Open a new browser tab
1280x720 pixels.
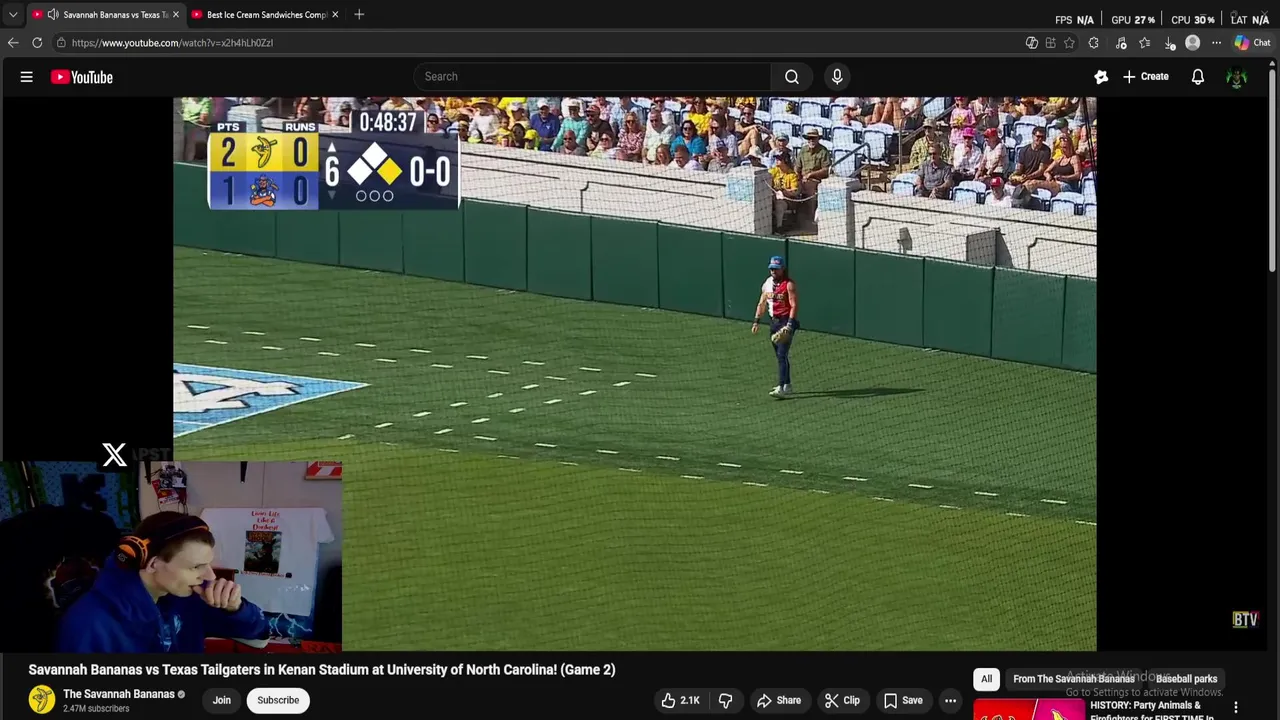pyautogui.click(x=359, y=15)
